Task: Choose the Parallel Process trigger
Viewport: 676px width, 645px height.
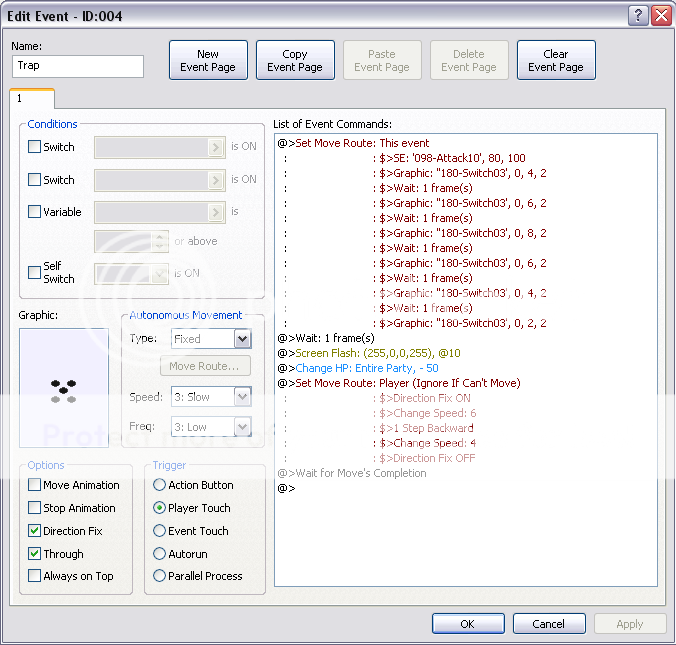Action: click(160, 576)
